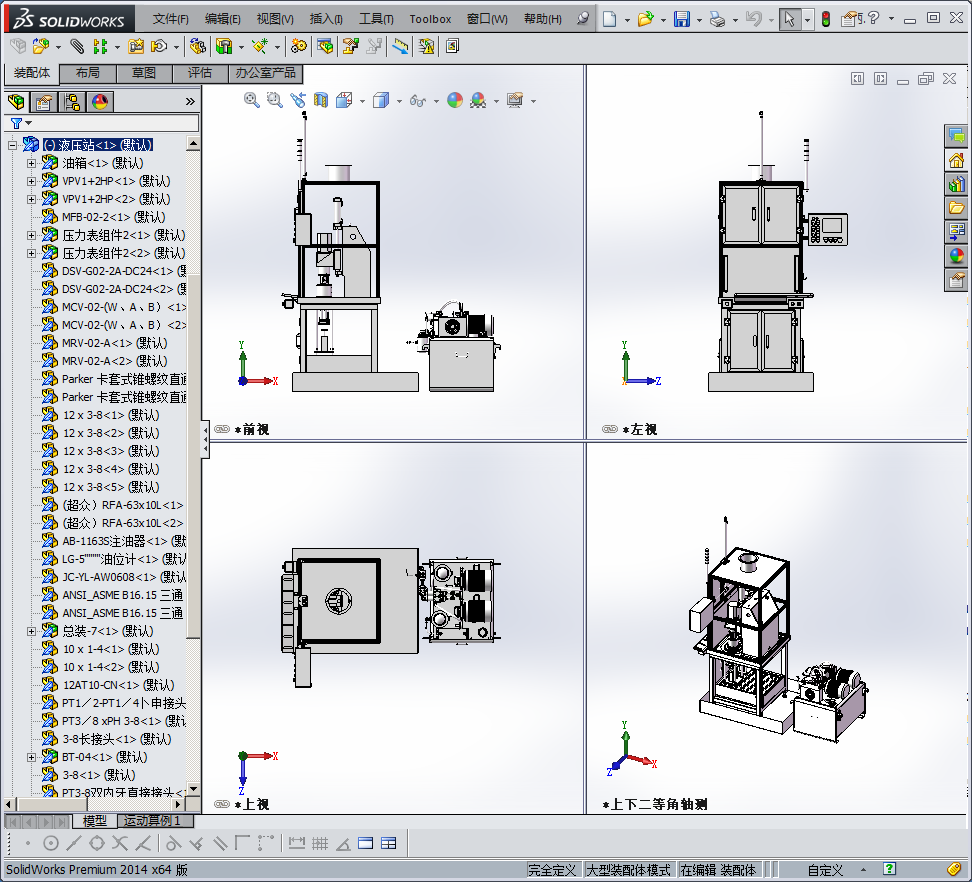Open SolidWorks Resources home icon in task pane
Image resolution: width=972 pixels, height=882 pixels.
click(x=957, y=161)
